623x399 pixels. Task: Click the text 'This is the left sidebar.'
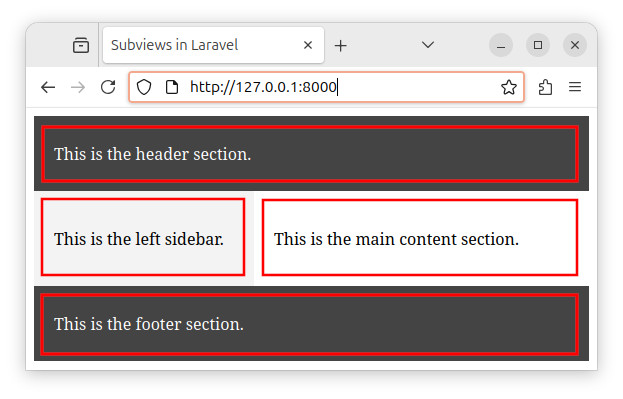tap(139, 239)
